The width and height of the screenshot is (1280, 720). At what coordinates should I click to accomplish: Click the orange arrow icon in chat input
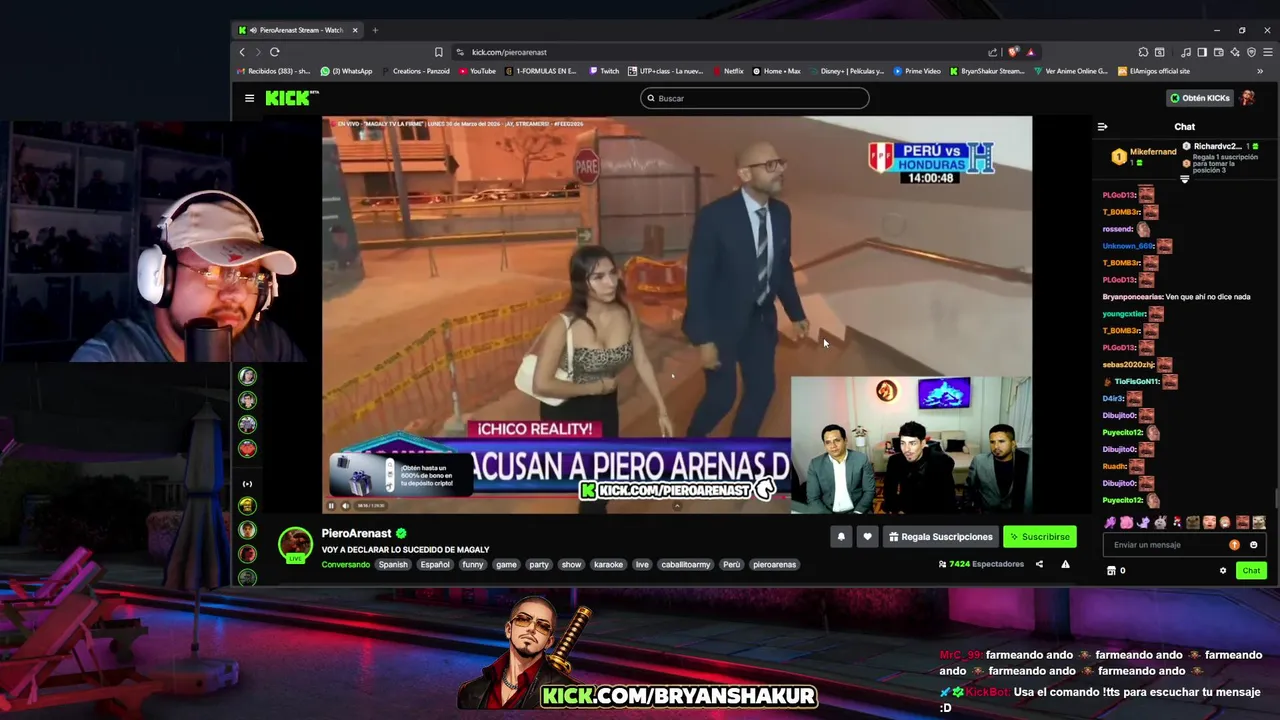point(1234,545)
